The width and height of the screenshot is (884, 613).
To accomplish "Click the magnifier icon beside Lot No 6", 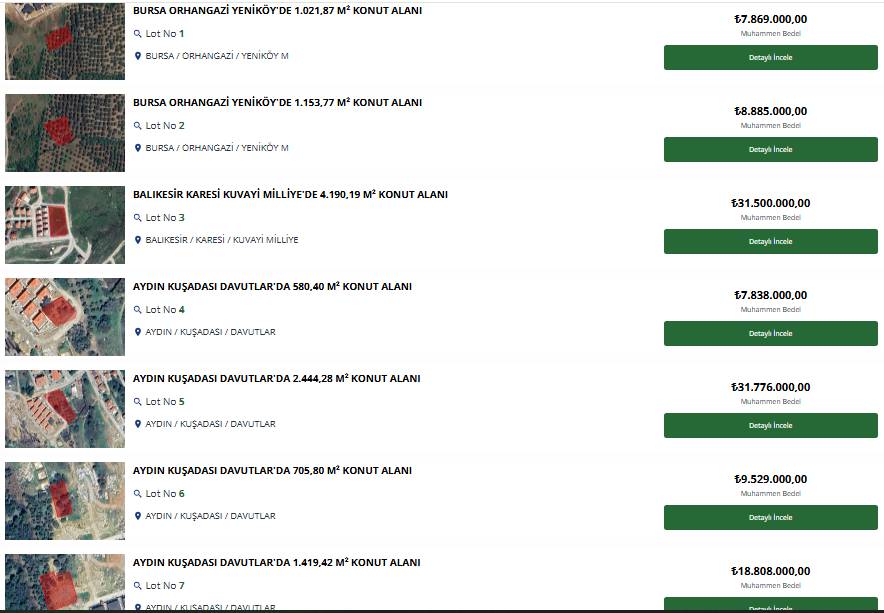I will 138,493.
